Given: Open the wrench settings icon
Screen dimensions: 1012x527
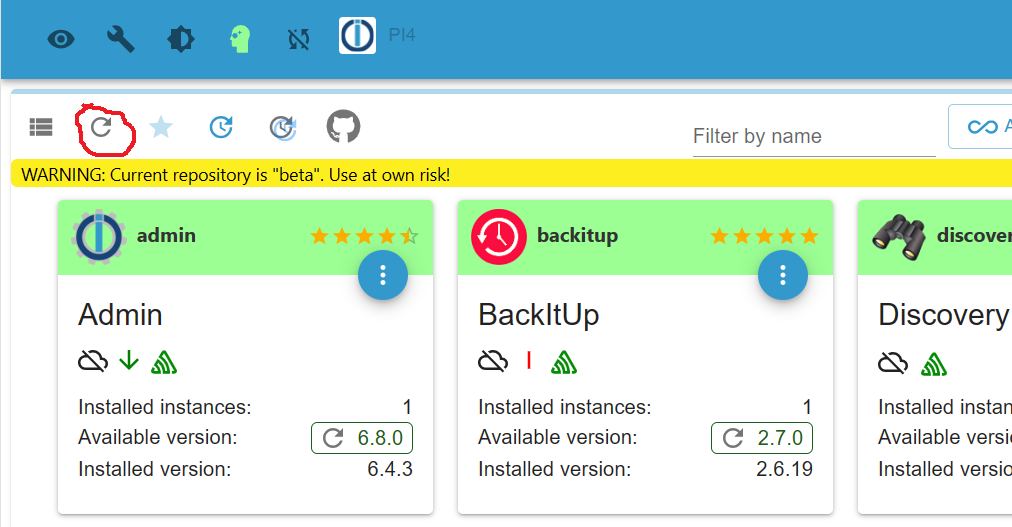Looking at the screenshot, I should pos(121,39).
